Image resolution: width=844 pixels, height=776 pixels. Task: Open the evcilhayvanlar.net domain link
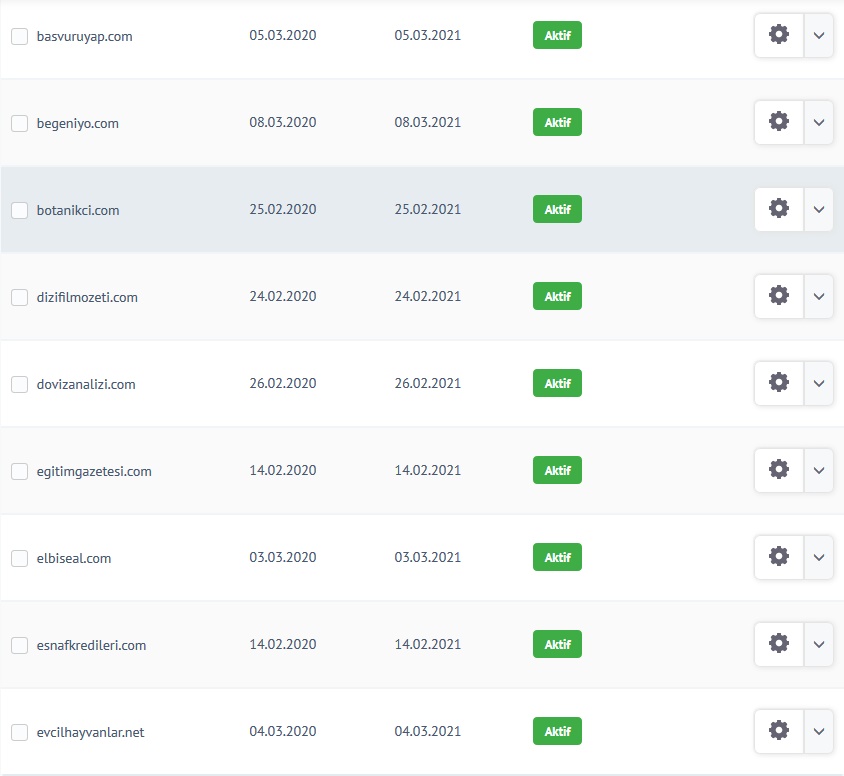tap(90, 732)
